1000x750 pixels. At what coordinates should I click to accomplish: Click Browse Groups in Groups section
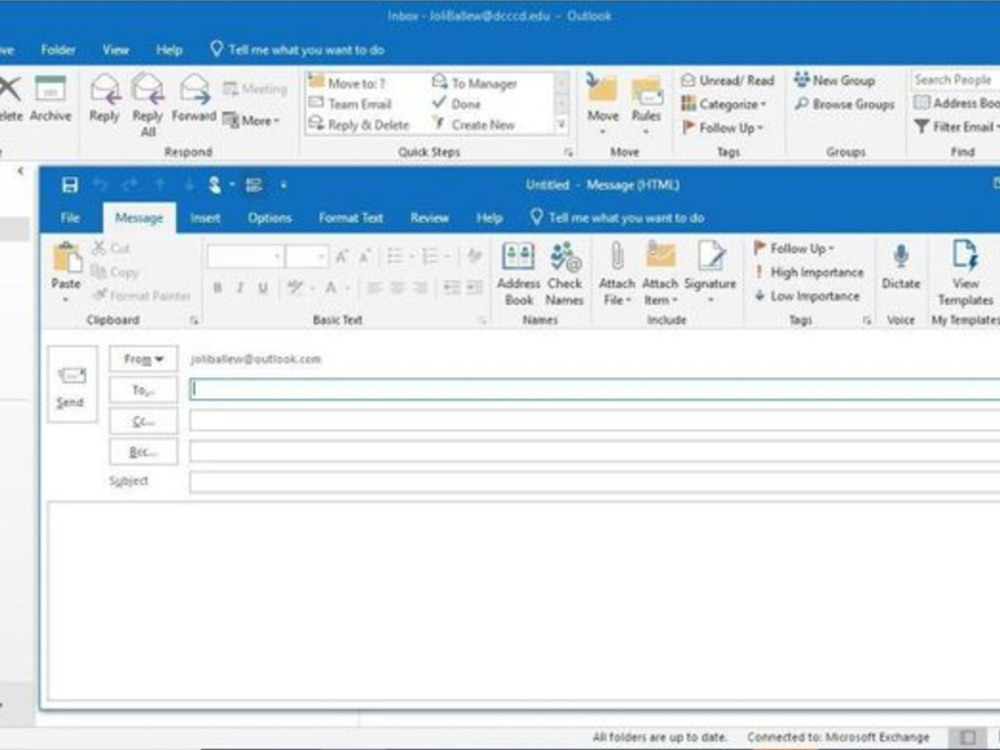(x=845, y=104)
